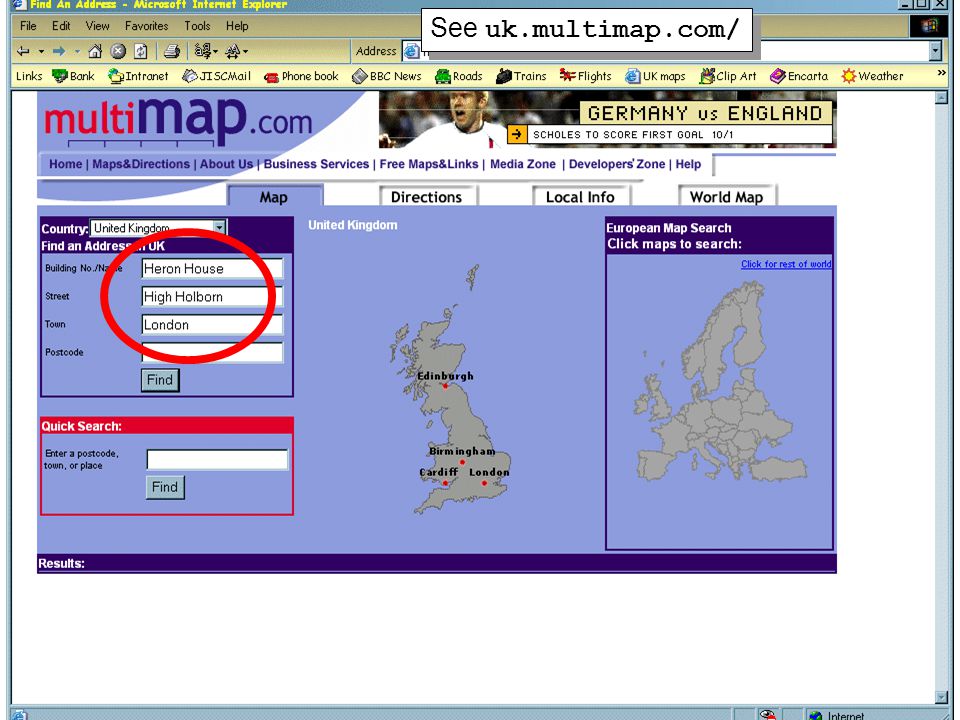
Task: Open the File menu
Action: pyautogui.click(x=28, y=26)
